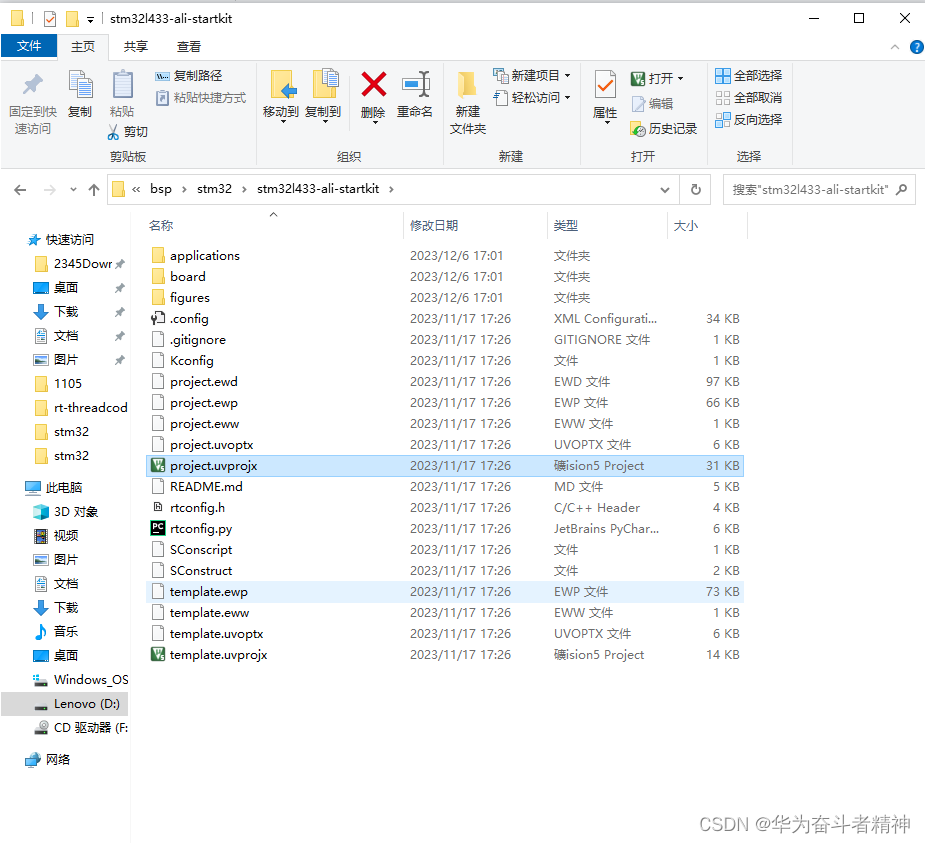Invert selection with 反向选择
The height and width of the screenshot is (843, 925).
click(751, 119)
